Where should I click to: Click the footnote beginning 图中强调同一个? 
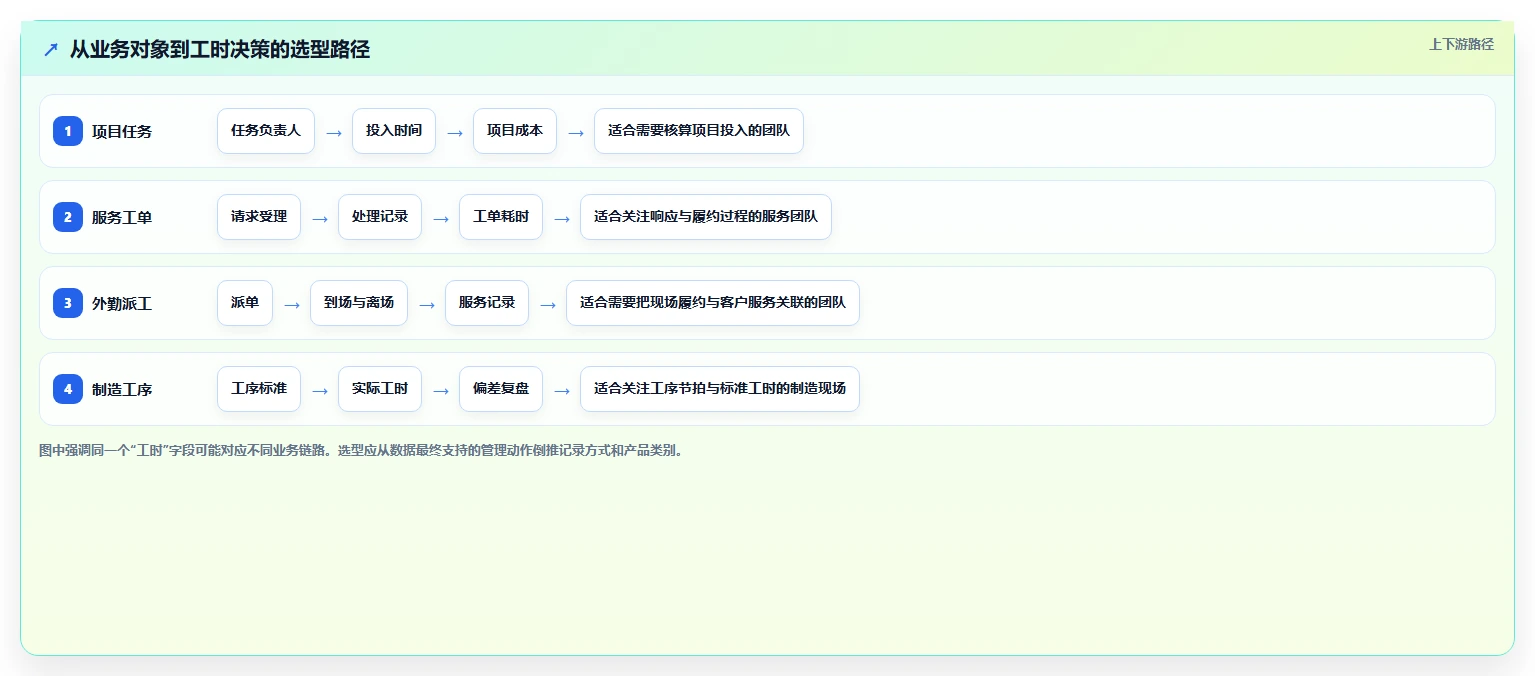(x=362, y=450)
